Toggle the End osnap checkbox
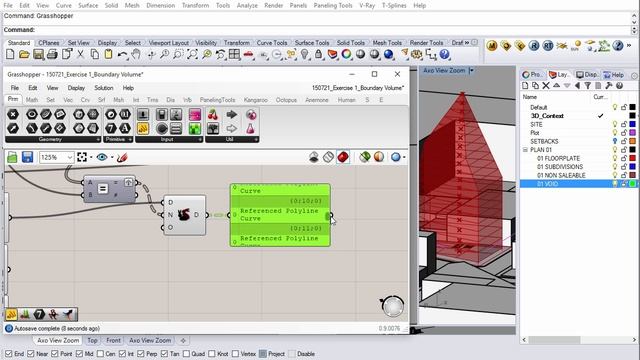The image size is (640, 360). point(9,353)
